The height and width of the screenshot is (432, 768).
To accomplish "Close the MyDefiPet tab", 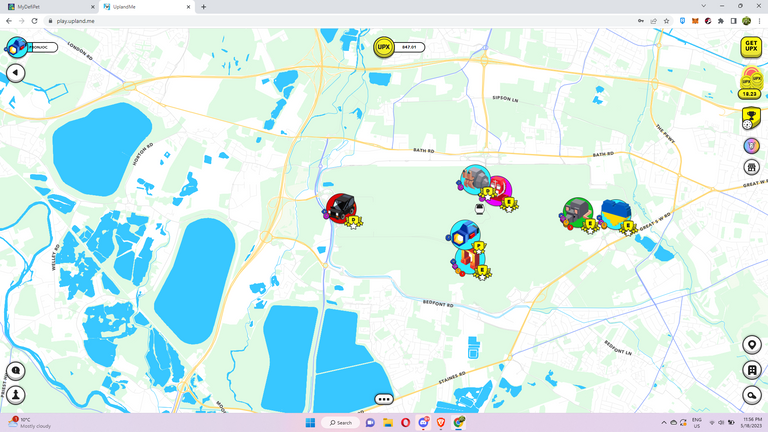I will point(93,7).
